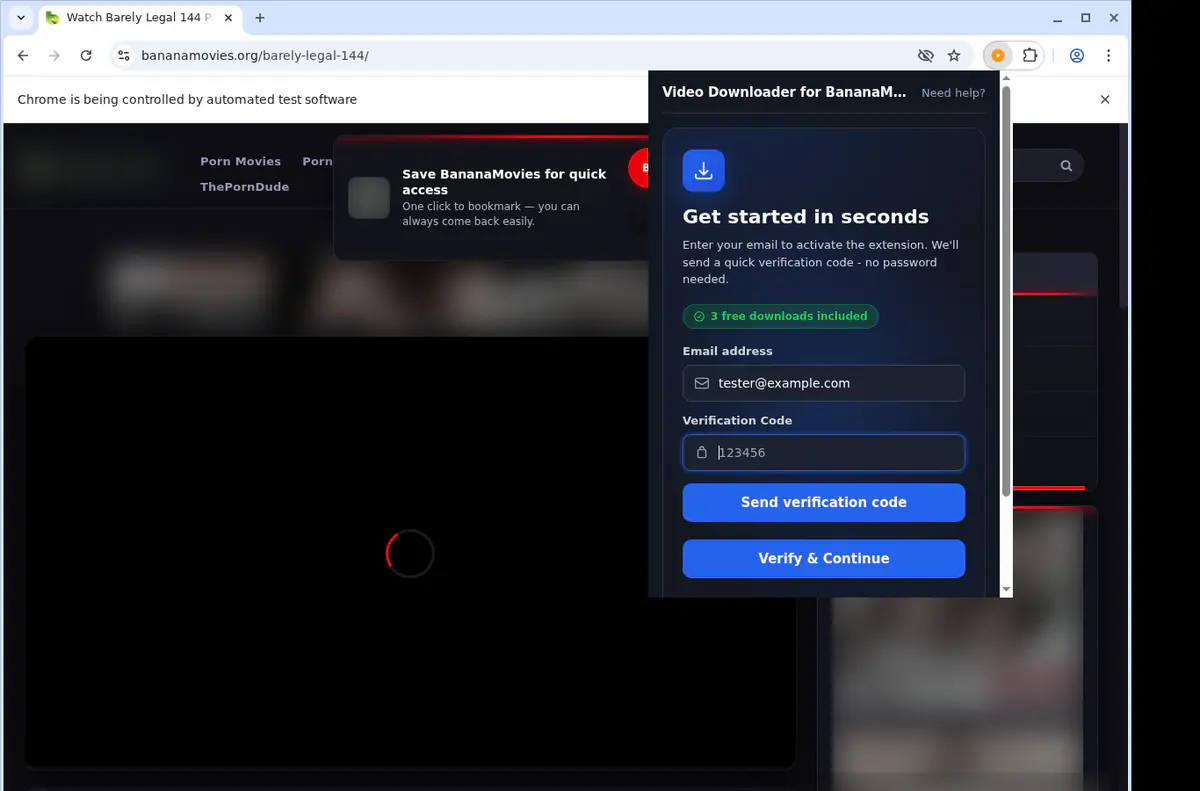
Task: Click the Save BananaMovies bookmark banner icon
Action: tap(369, 198)
